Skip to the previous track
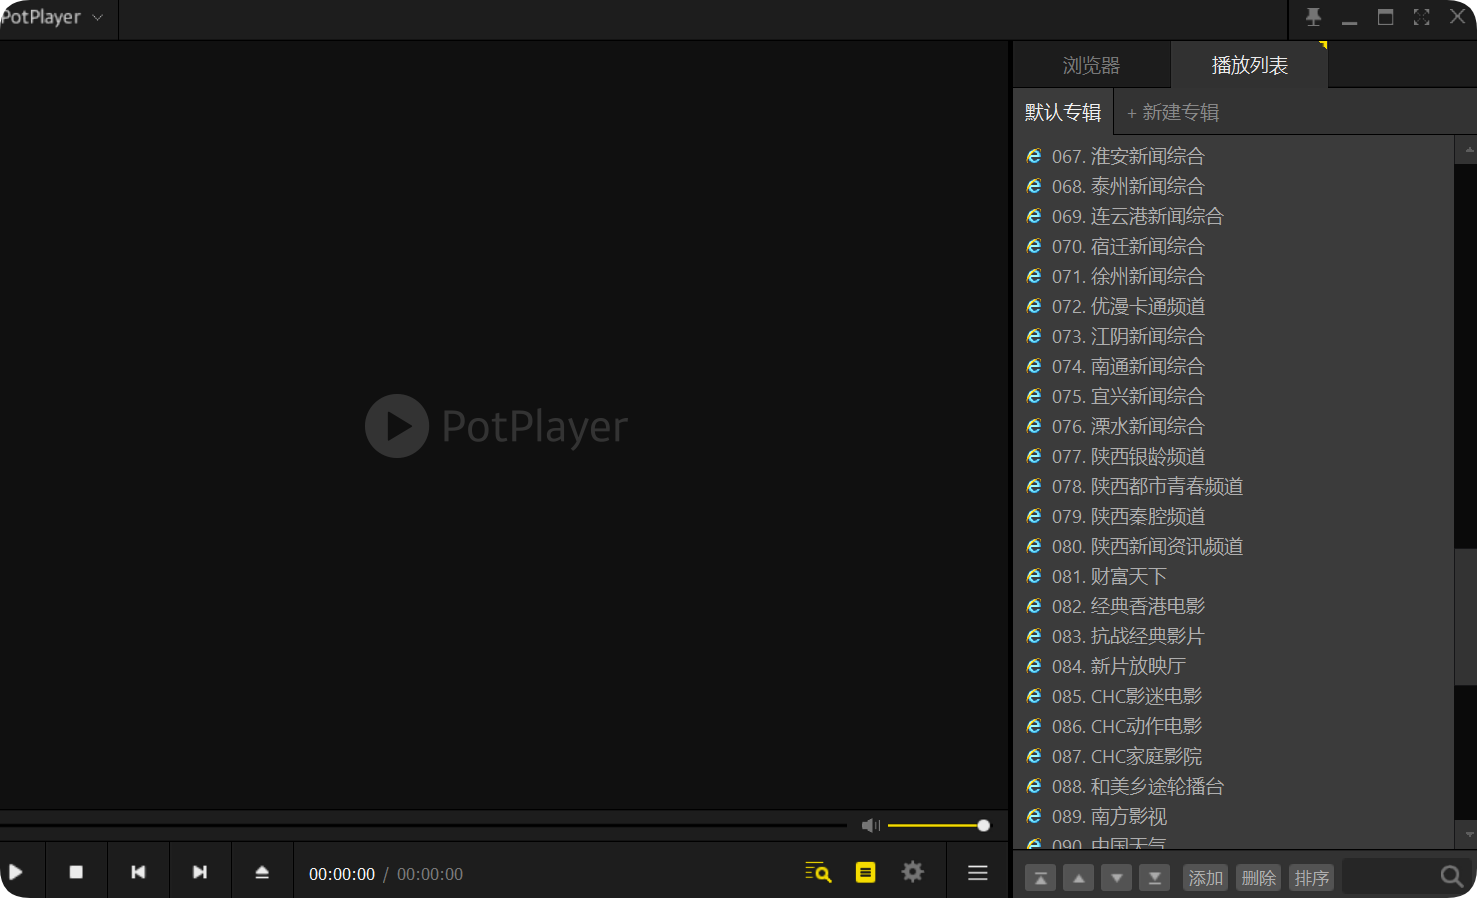 pos(138,872)
